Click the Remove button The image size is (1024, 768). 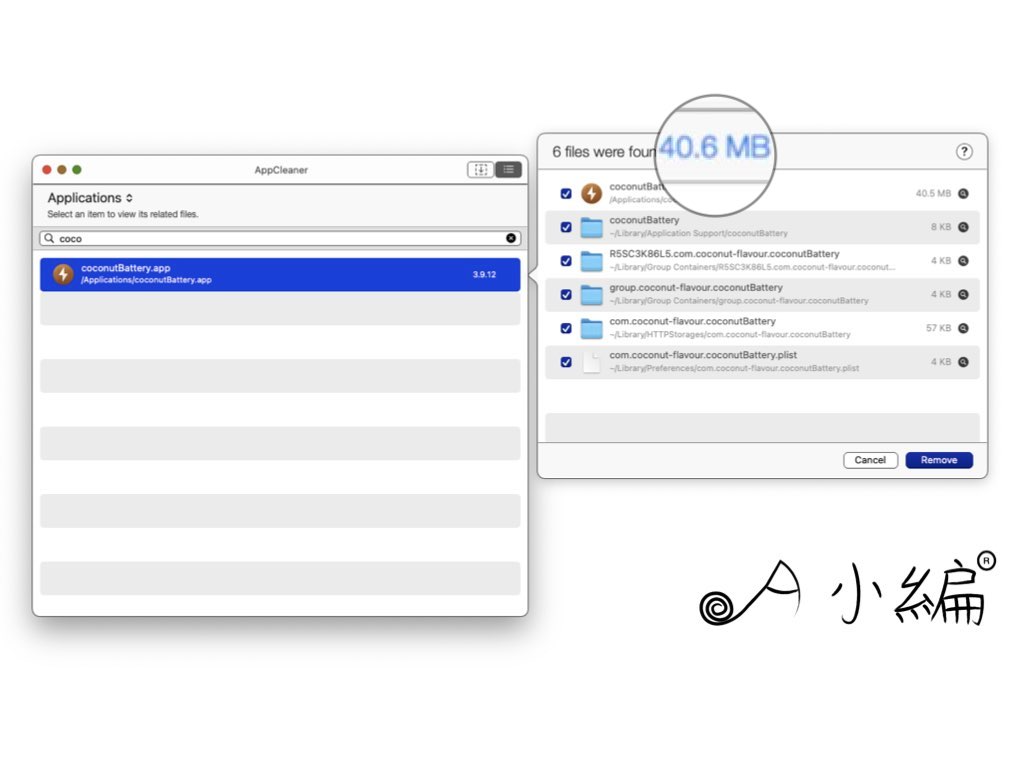click(x=939, y=460)
